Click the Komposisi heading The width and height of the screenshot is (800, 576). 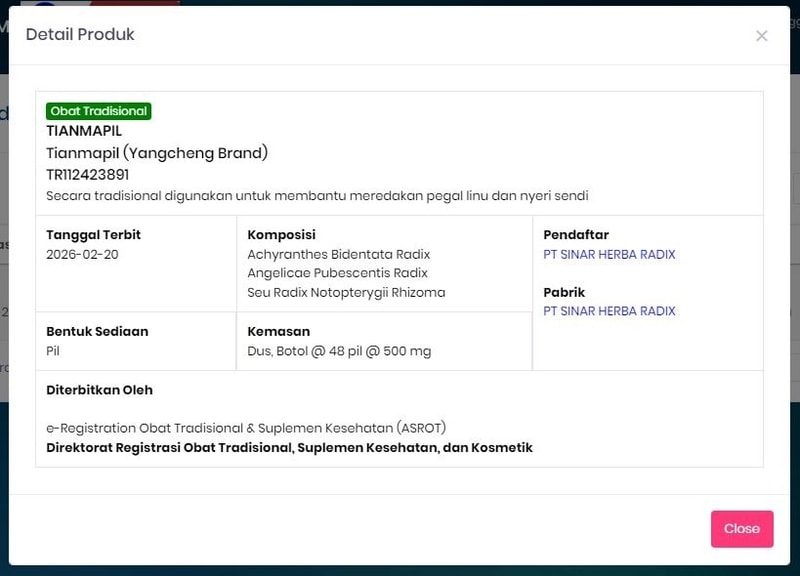[281, 235]
